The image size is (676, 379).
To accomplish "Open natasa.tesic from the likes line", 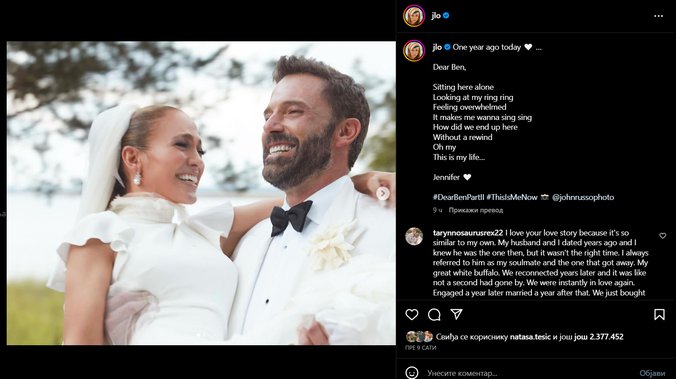I will pyautogui.click(x=530, y=337).
